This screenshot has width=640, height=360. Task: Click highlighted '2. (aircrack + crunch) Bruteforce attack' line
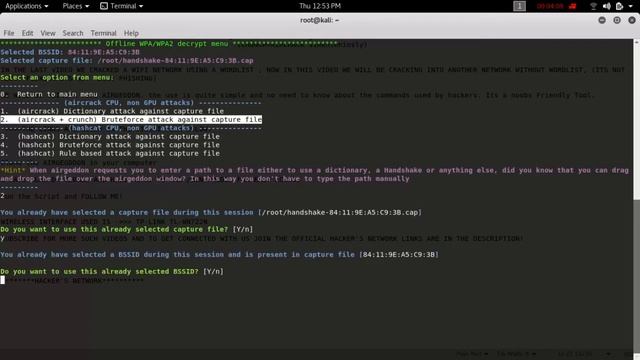tap(131, 120)
